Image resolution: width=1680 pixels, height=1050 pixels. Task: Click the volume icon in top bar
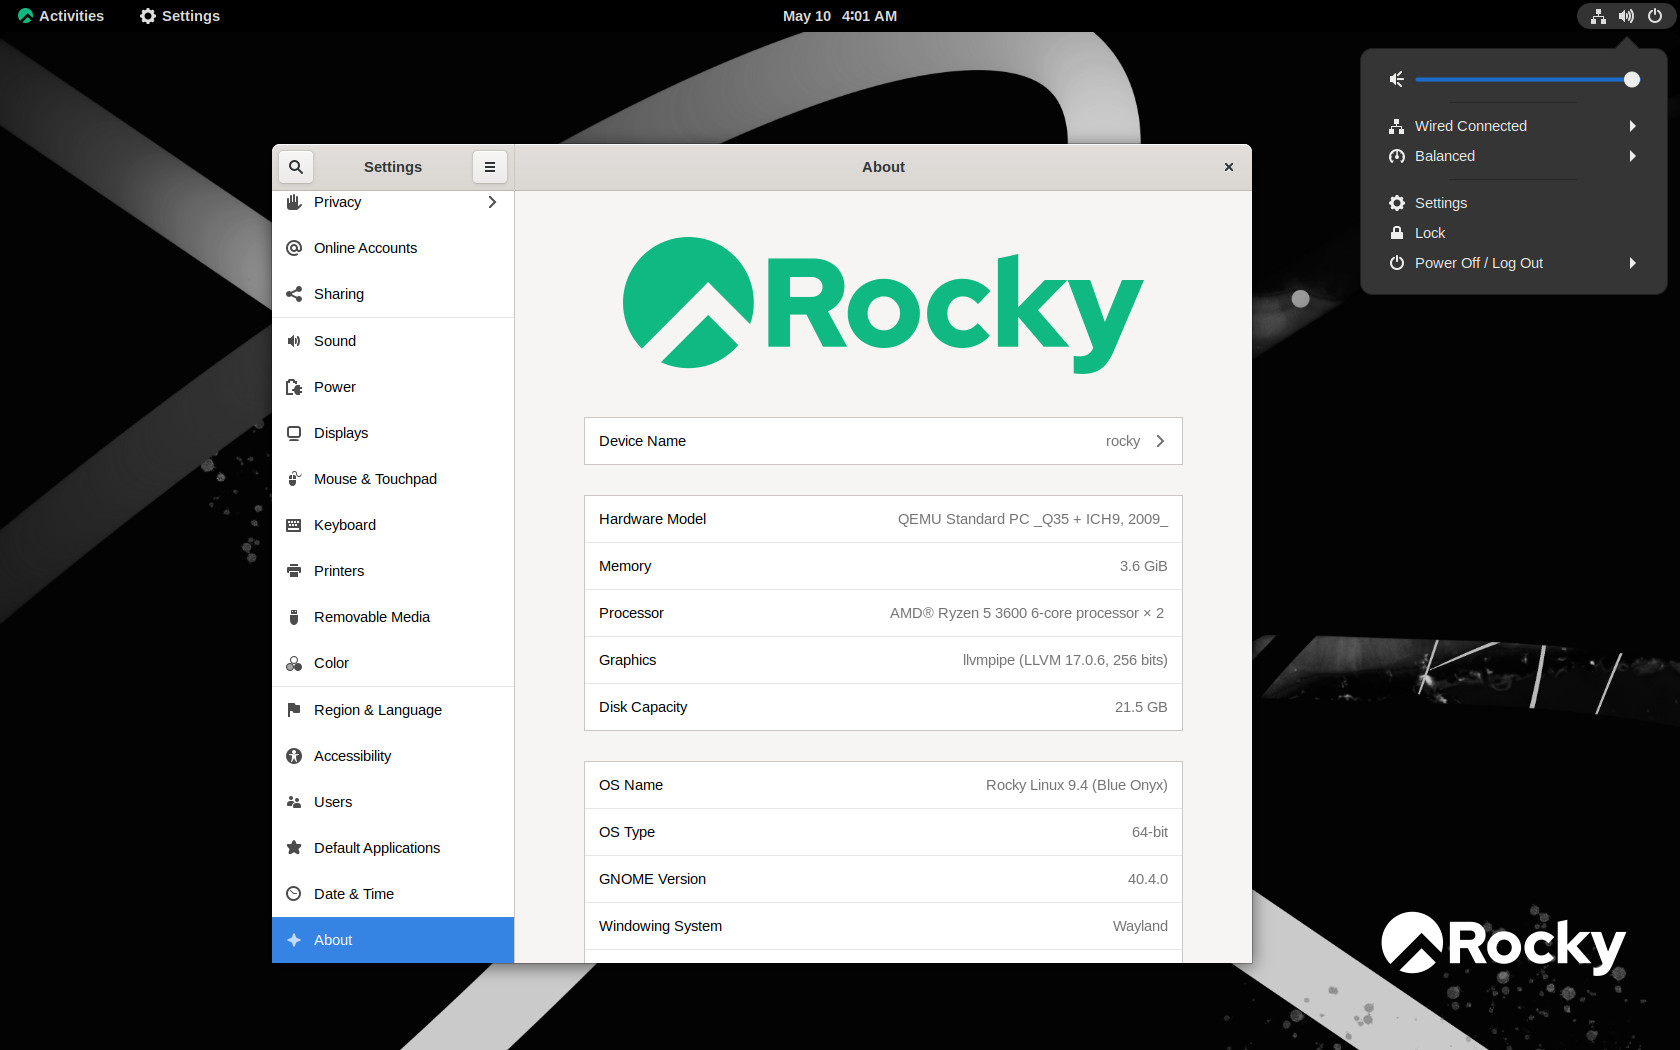(1627, 16)
